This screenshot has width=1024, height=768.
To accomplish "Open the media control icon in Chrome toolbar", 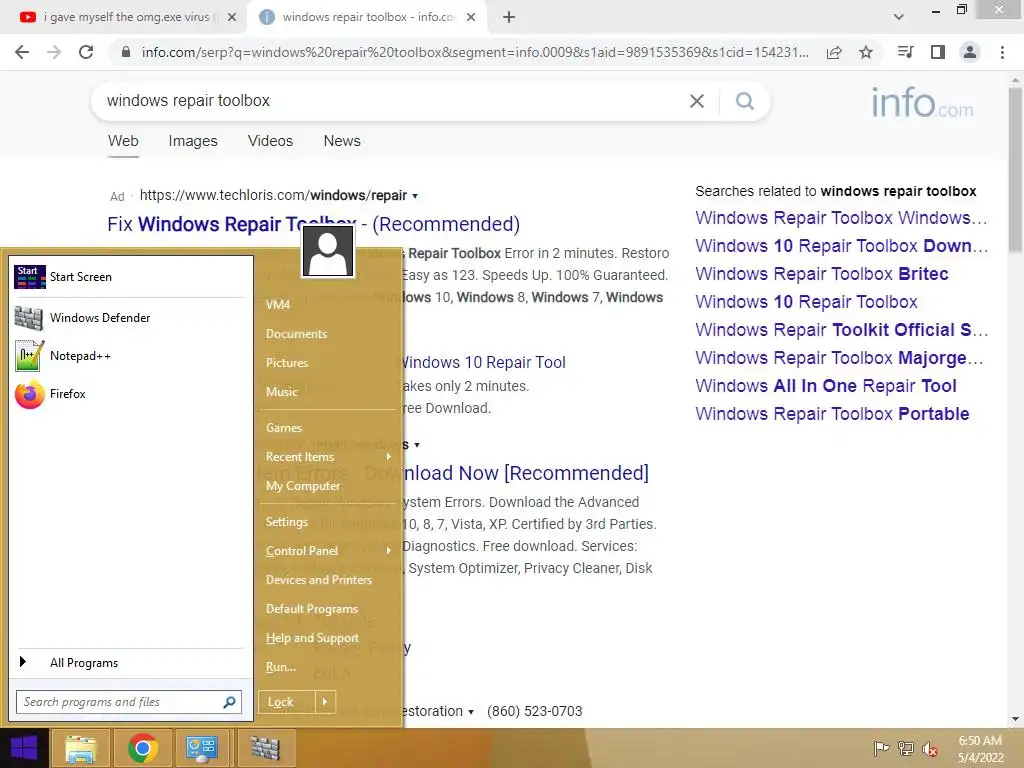I will pyautogui.click(x=905, y=52).
